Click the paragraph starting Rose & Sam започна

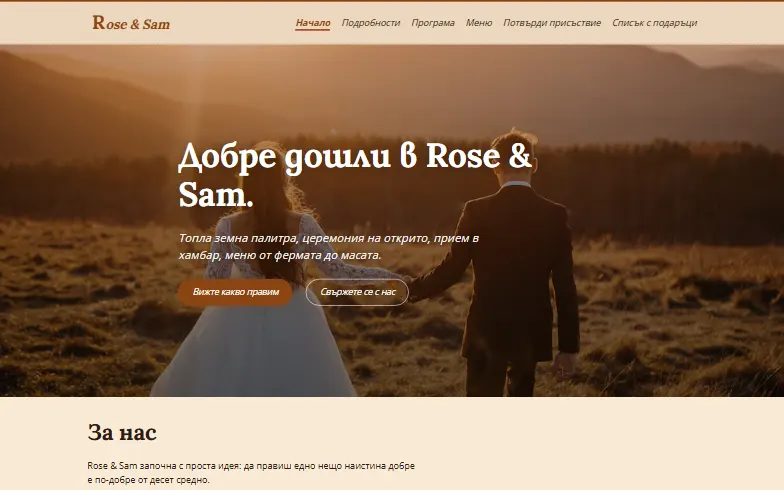click(x=251, y=472)
